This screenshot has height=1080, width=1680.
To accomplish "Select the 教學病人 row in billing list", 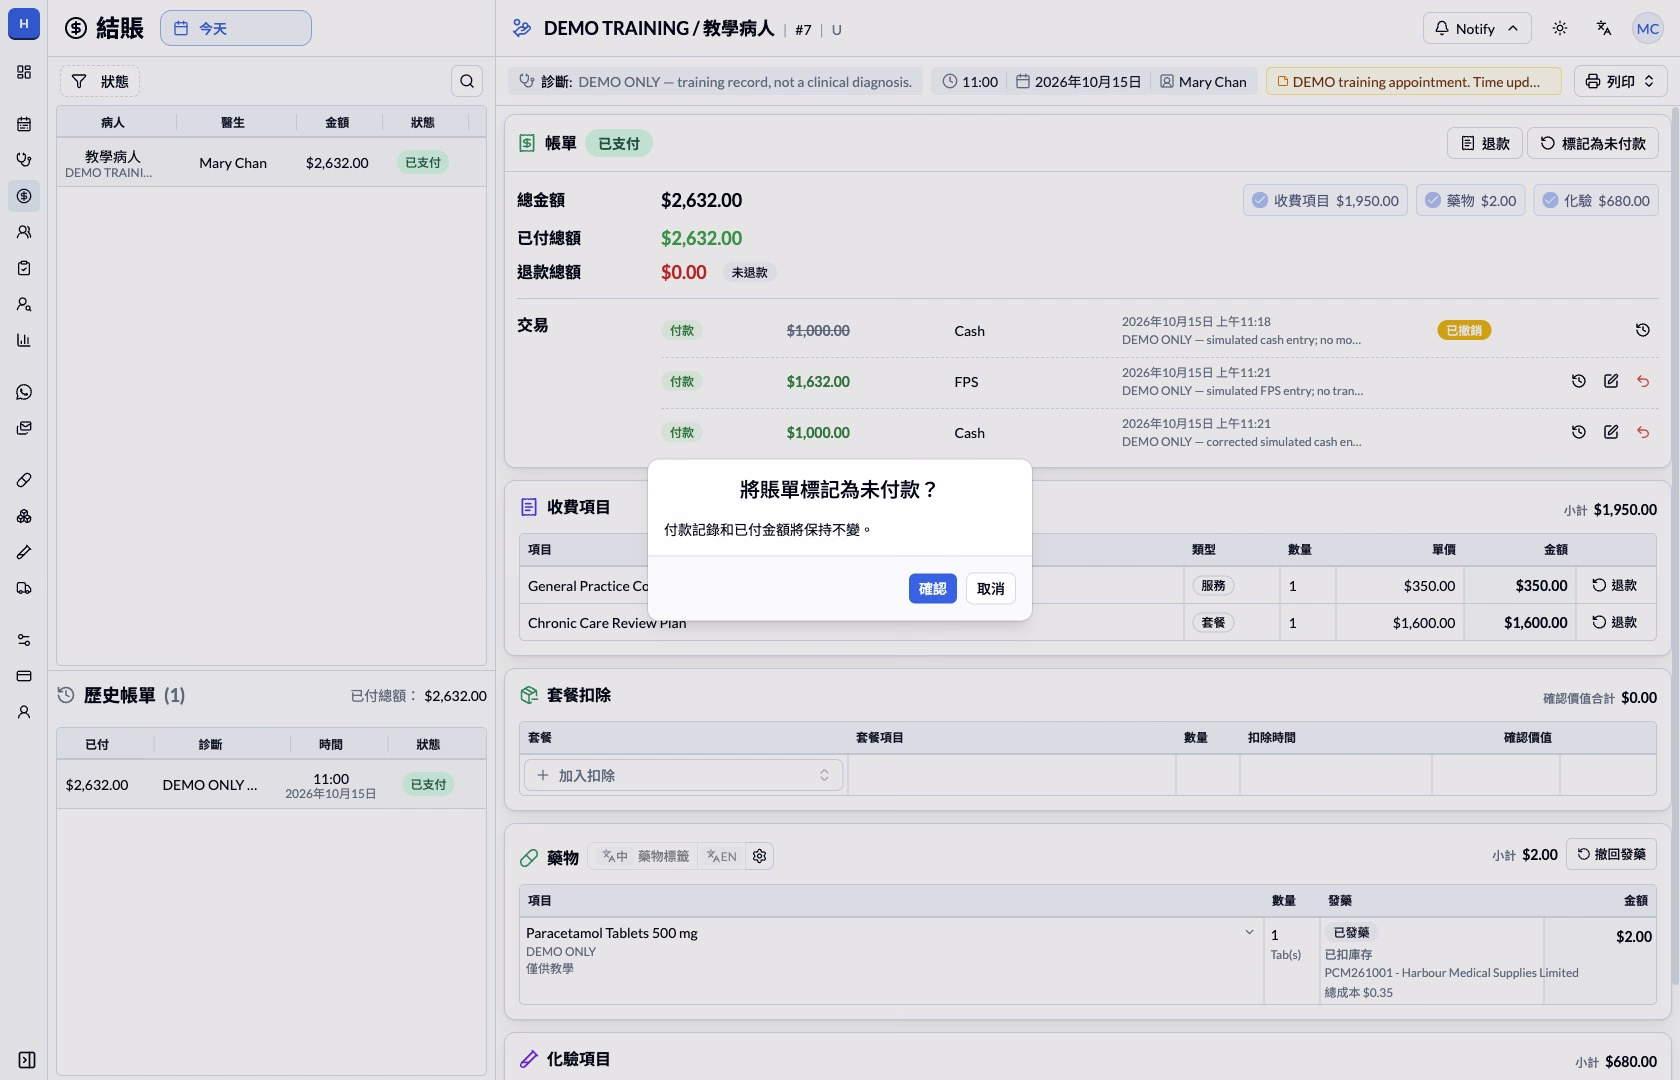I will pyautogui.click(x=271, y=163).
